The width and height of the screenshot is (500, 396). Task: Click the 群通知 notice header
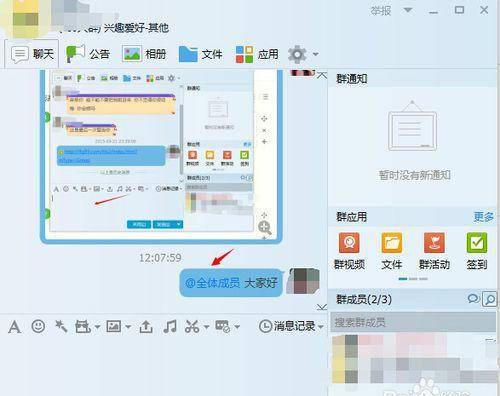pyautogui.click(x=352, y=79)
